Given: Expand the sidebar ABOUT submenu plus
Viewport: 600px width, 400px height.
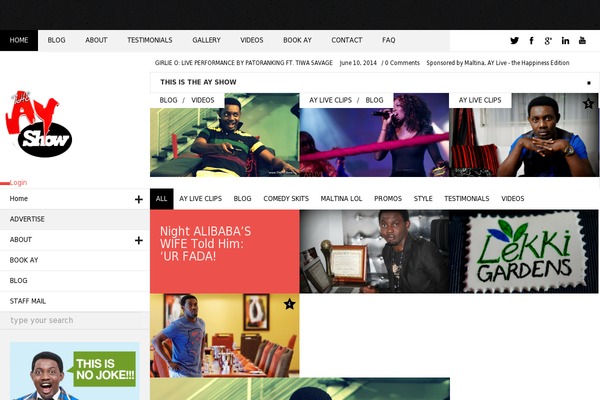Looking at the screenshot, I should (139, 240).
